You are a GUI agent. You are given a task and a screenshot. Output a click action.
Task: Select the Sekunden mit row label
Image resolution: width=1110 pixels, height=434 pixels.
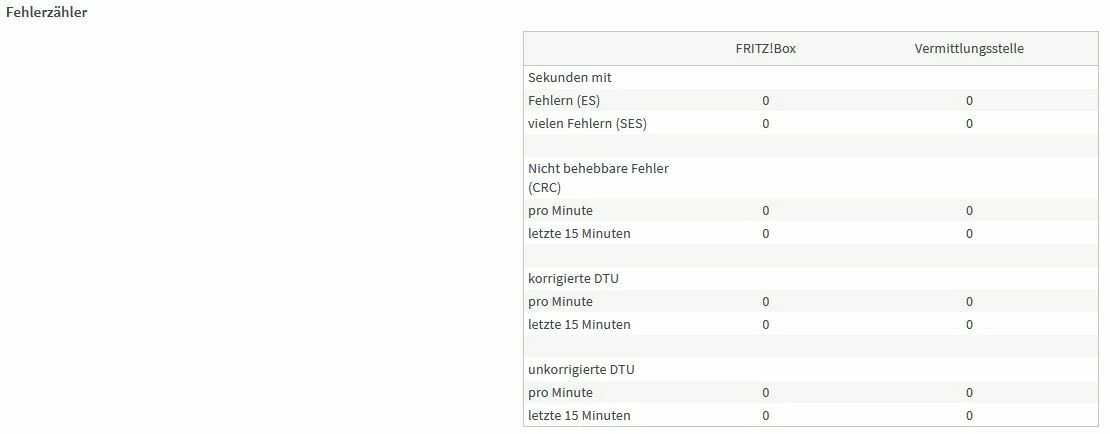[569, 77]
